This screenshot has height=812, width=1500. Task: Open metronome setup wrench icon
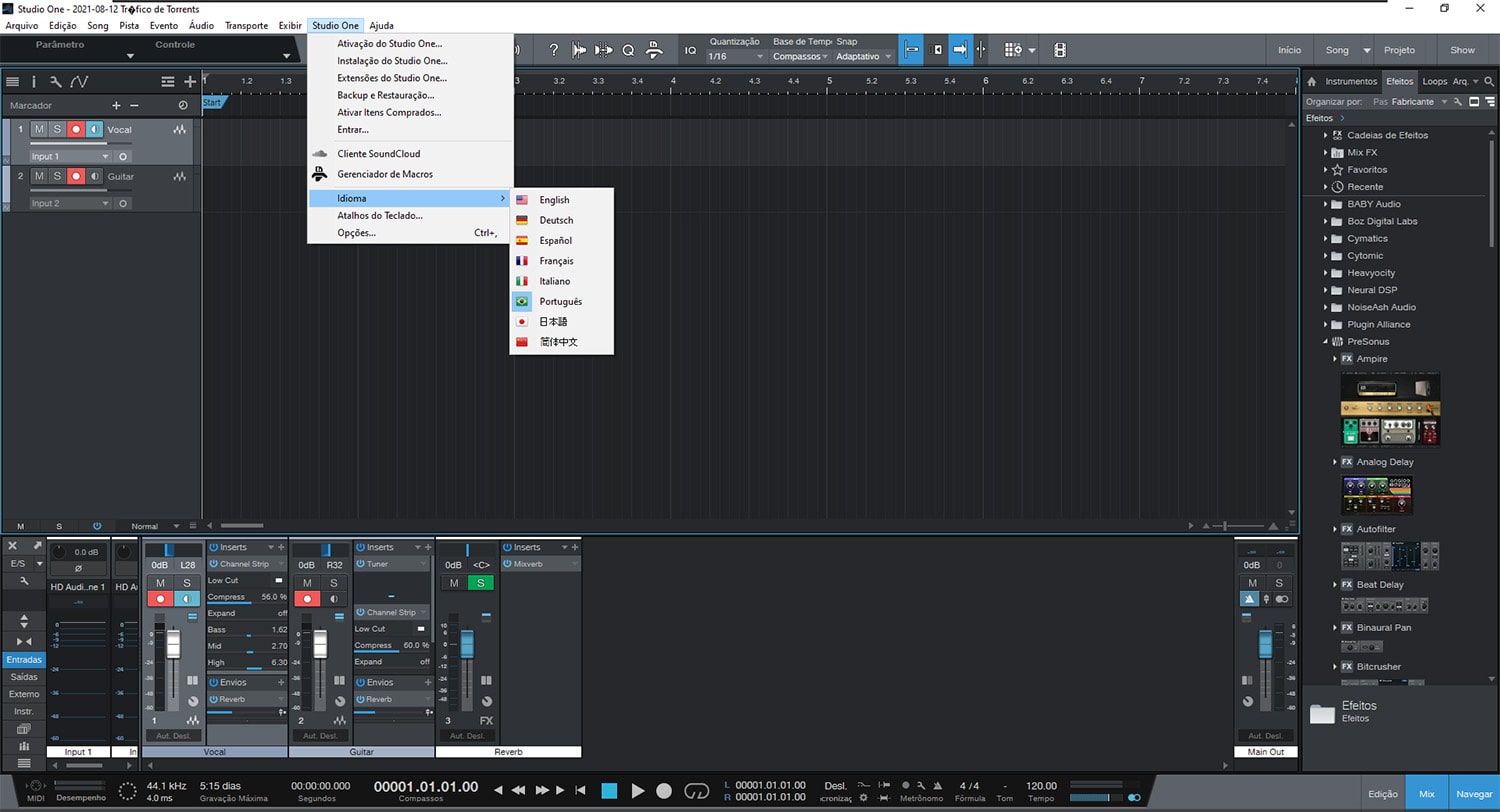click(x=919, y=785)
